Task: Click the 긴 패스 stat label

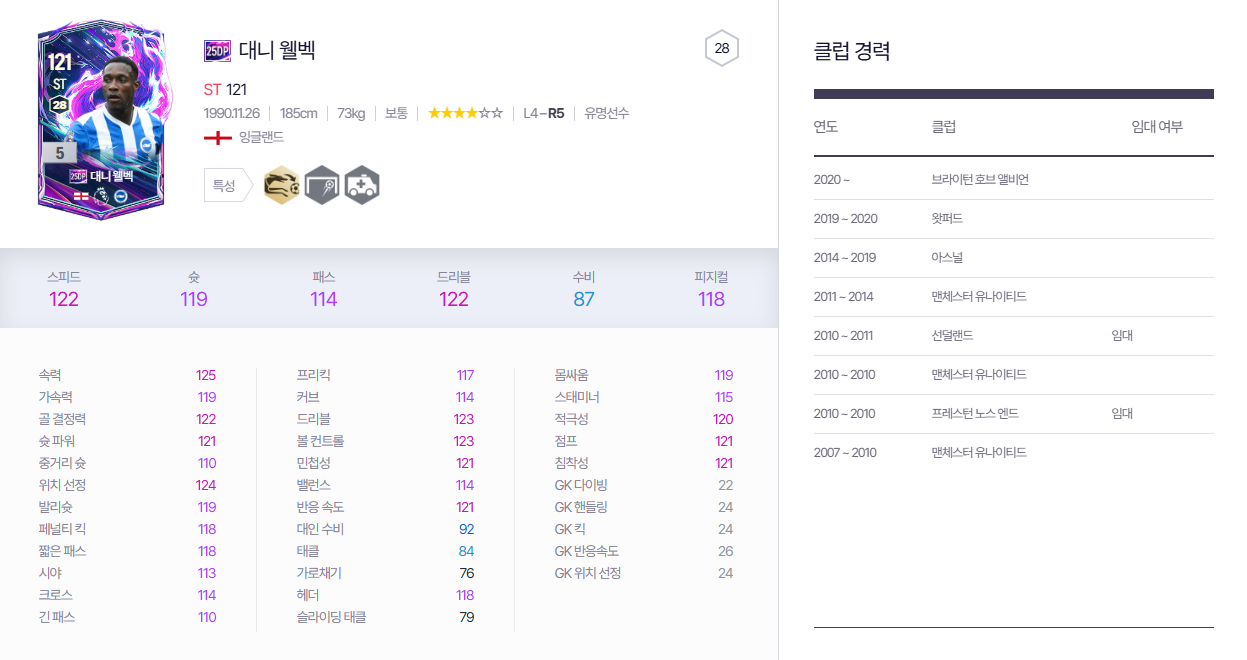Action: tap(57, 617)
